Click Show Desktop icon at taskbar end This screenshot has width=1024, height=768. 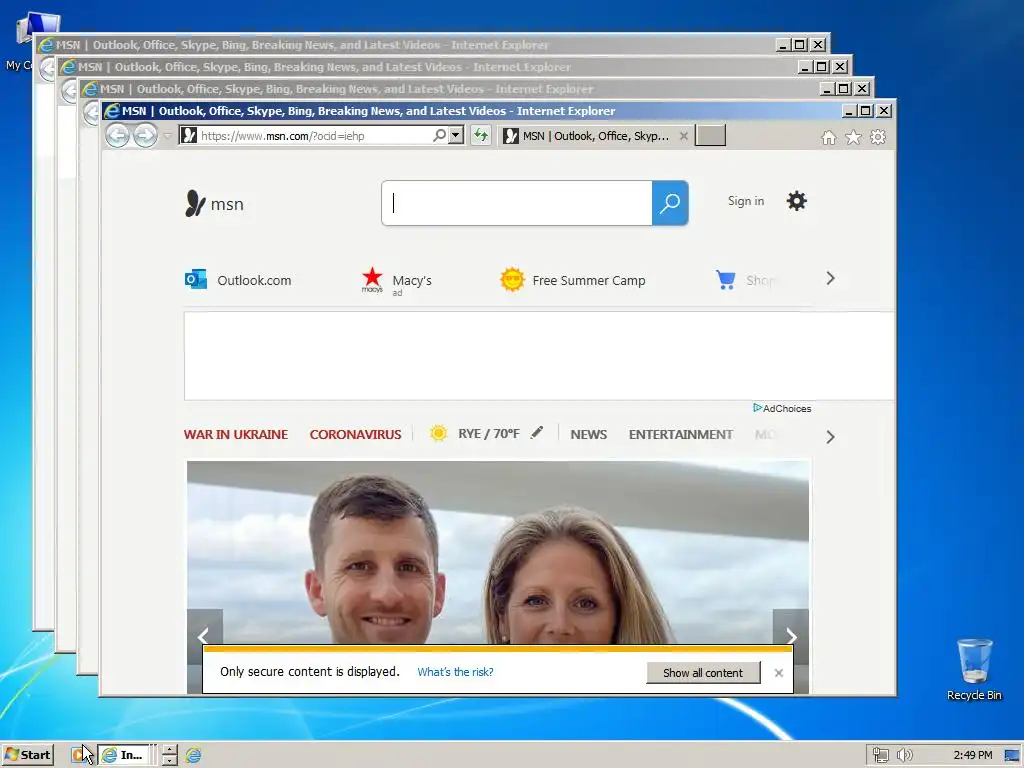tap(1012, 756)
